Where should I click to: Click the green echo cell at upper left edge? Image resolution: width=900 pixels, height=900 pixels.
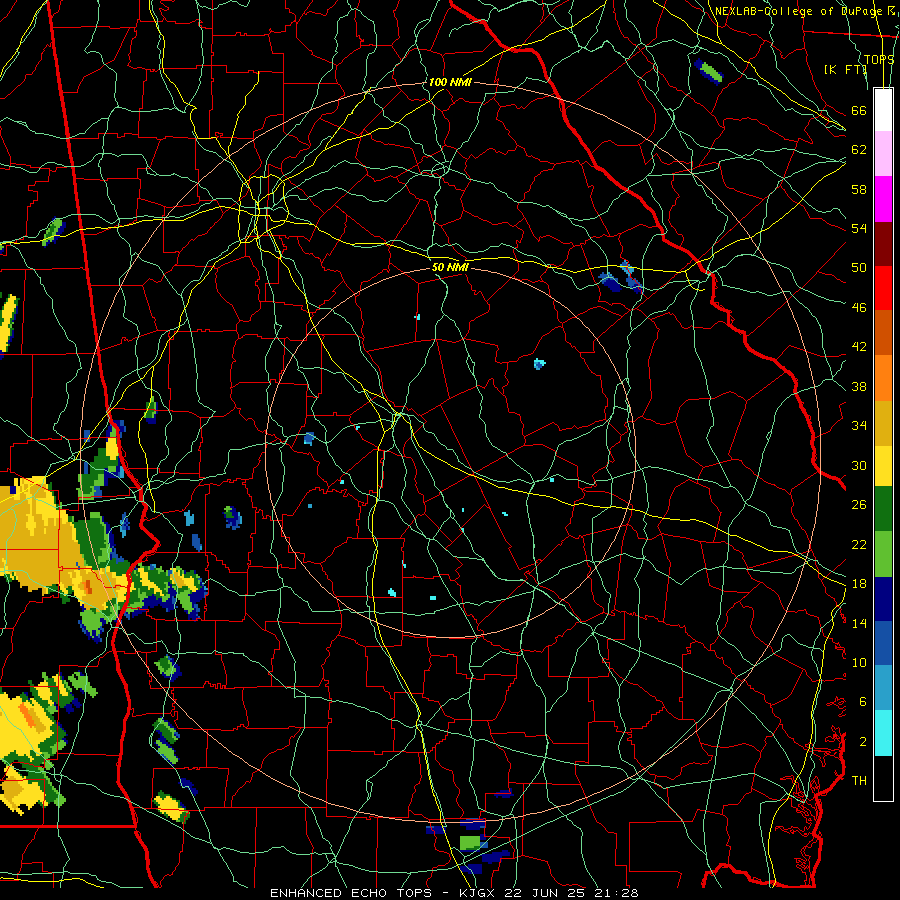(53, 231)
